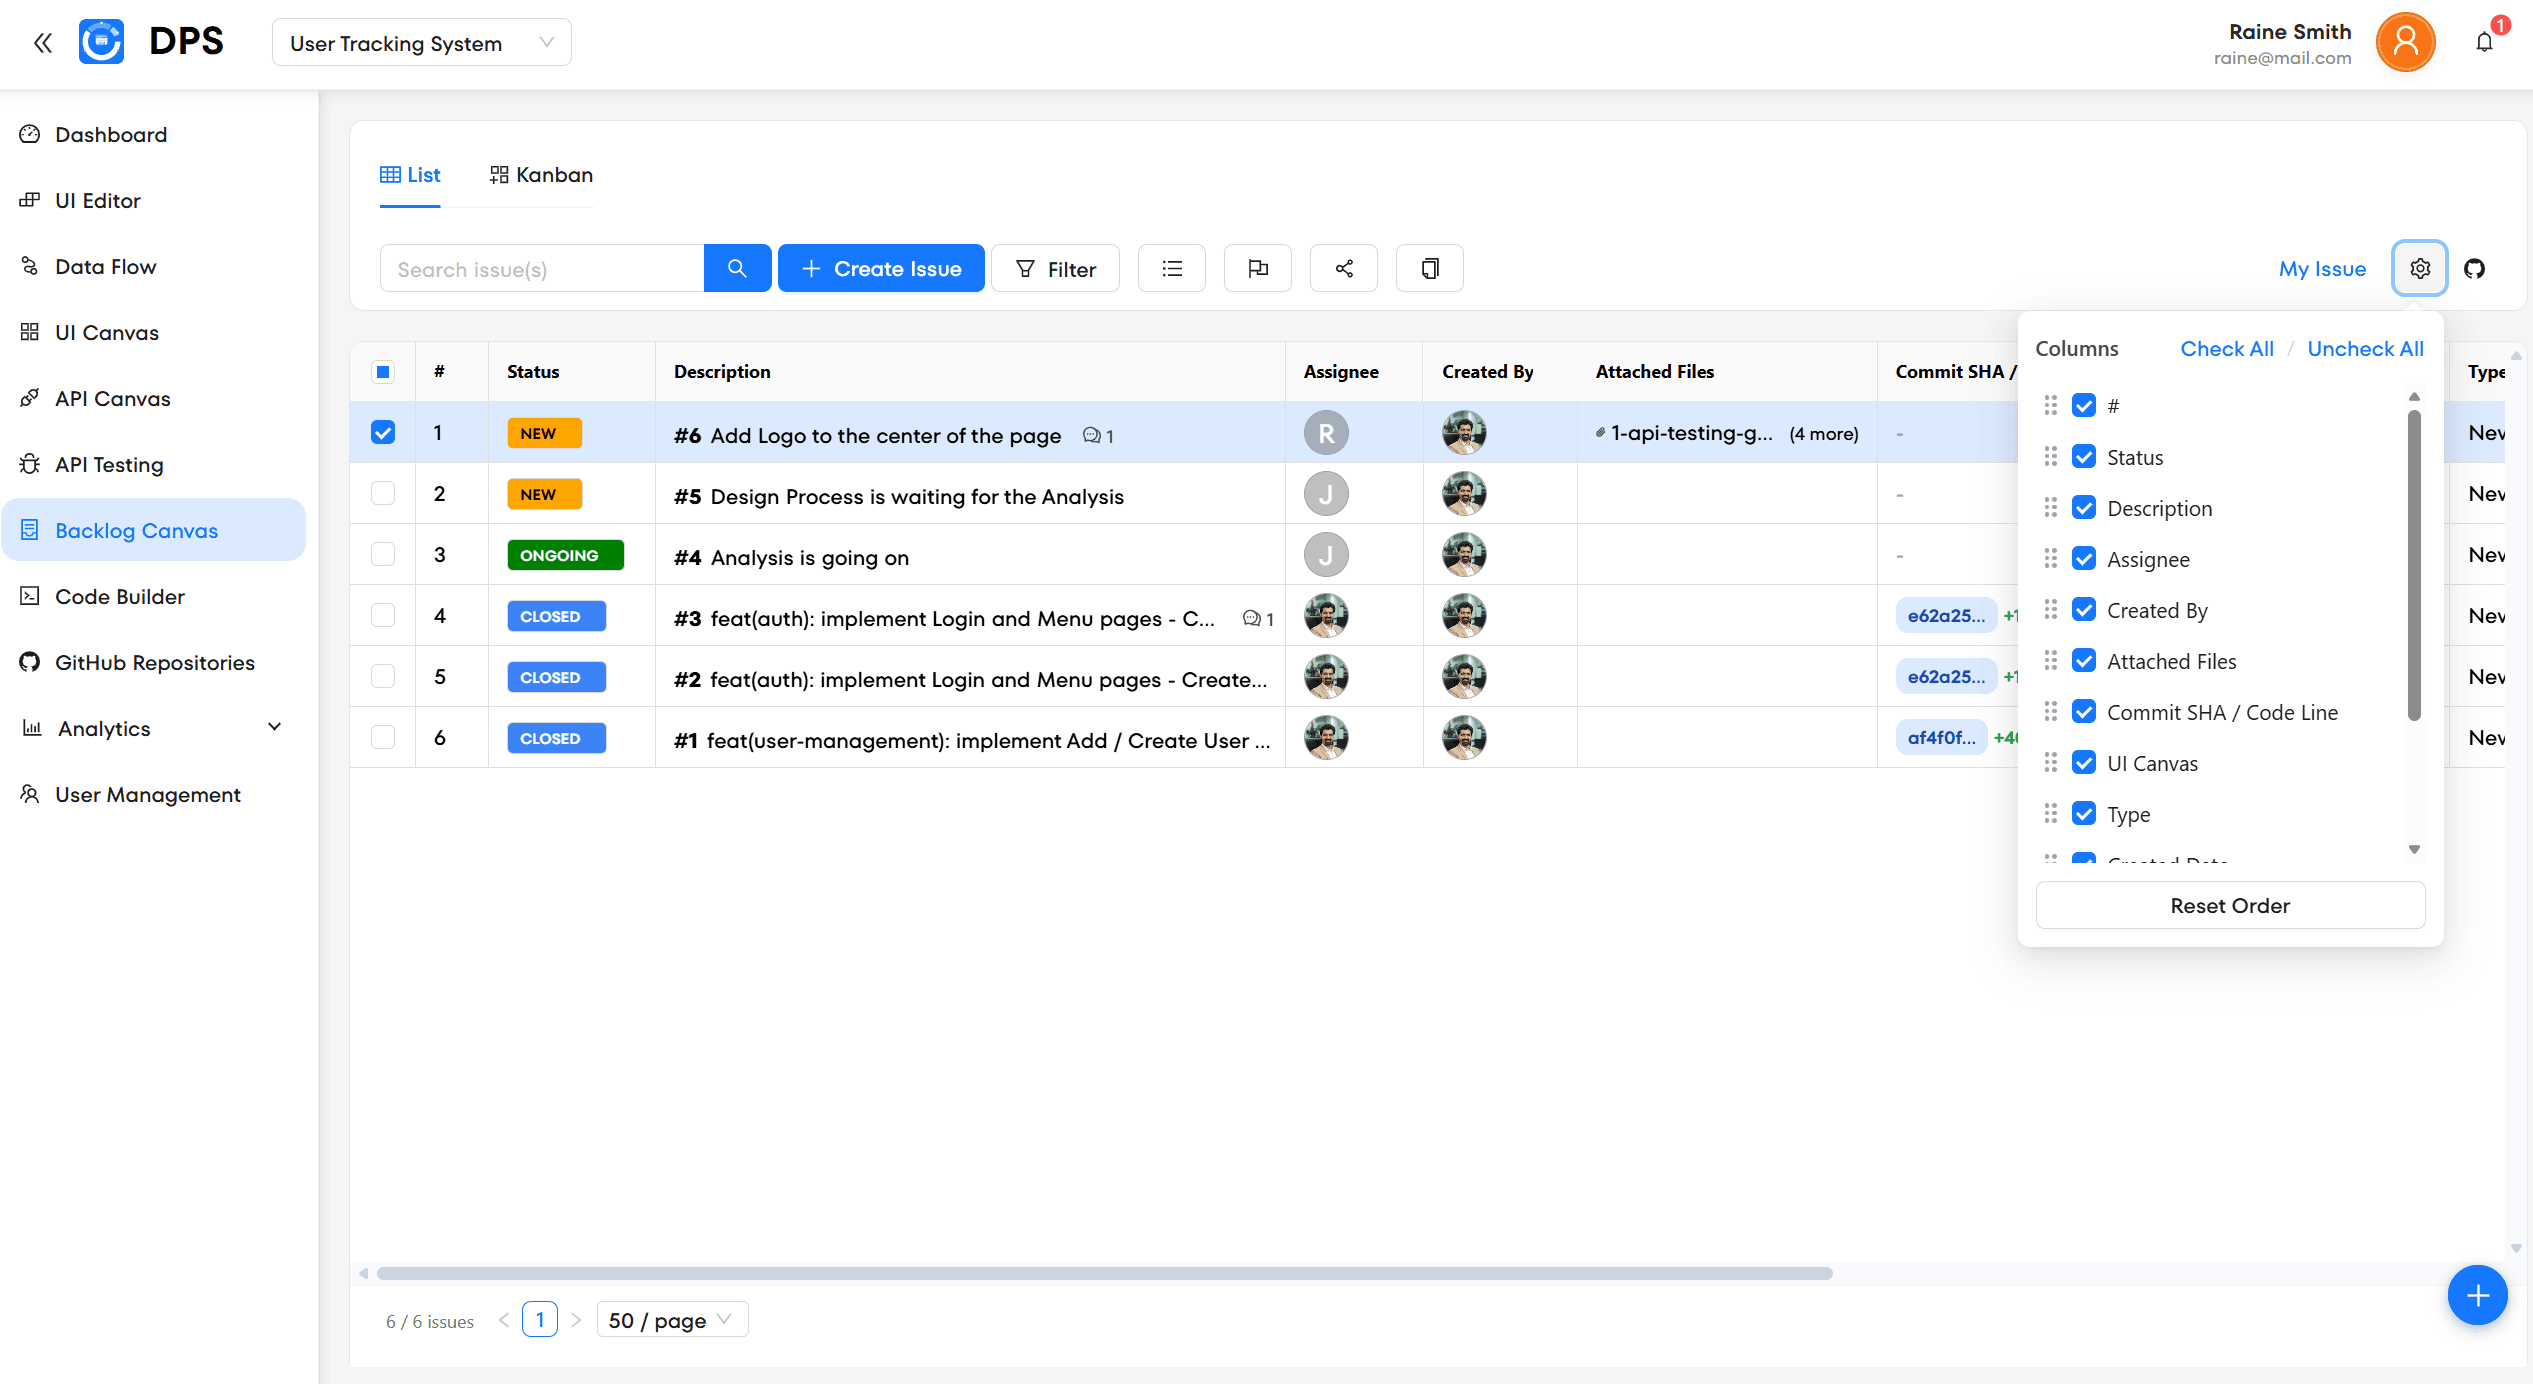Click the Reset Order button
2533x1384 pixels.
(x=2229, y=905)
